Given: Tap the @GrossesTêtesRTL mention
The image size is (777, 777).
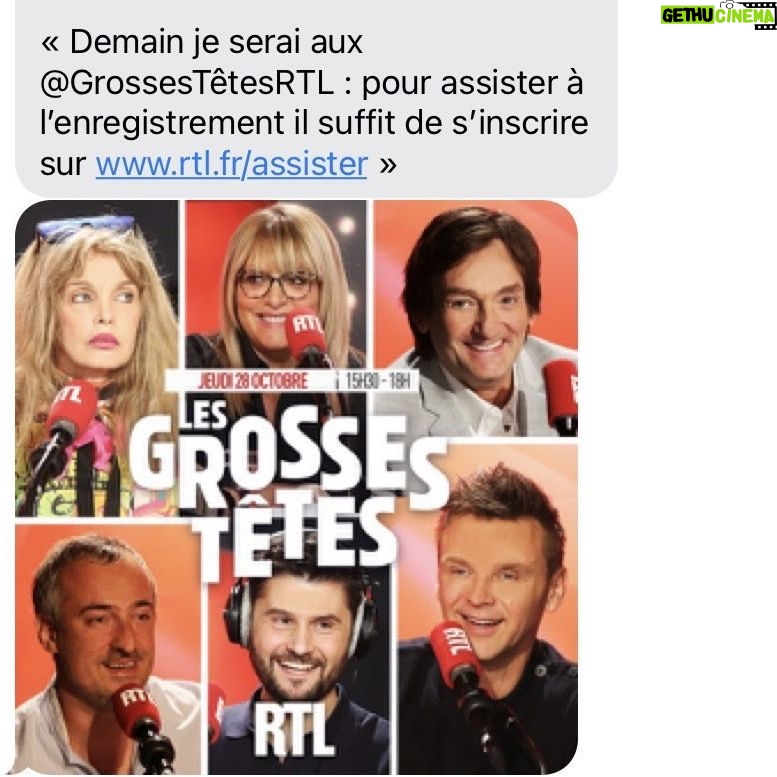Looking at the screenshot, I should click(186, 83).
